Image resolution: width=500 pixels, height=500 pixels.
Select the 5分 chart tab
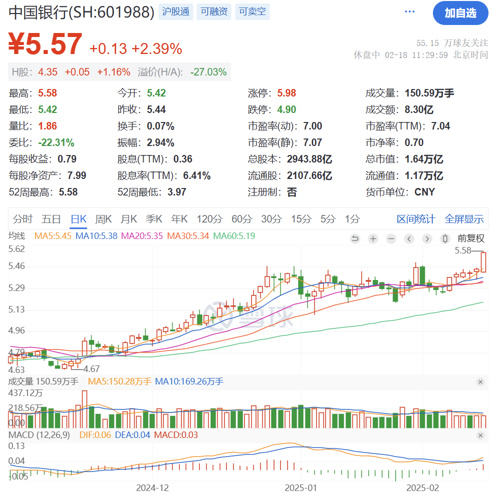pyautogui.click(x=328, y=219)
